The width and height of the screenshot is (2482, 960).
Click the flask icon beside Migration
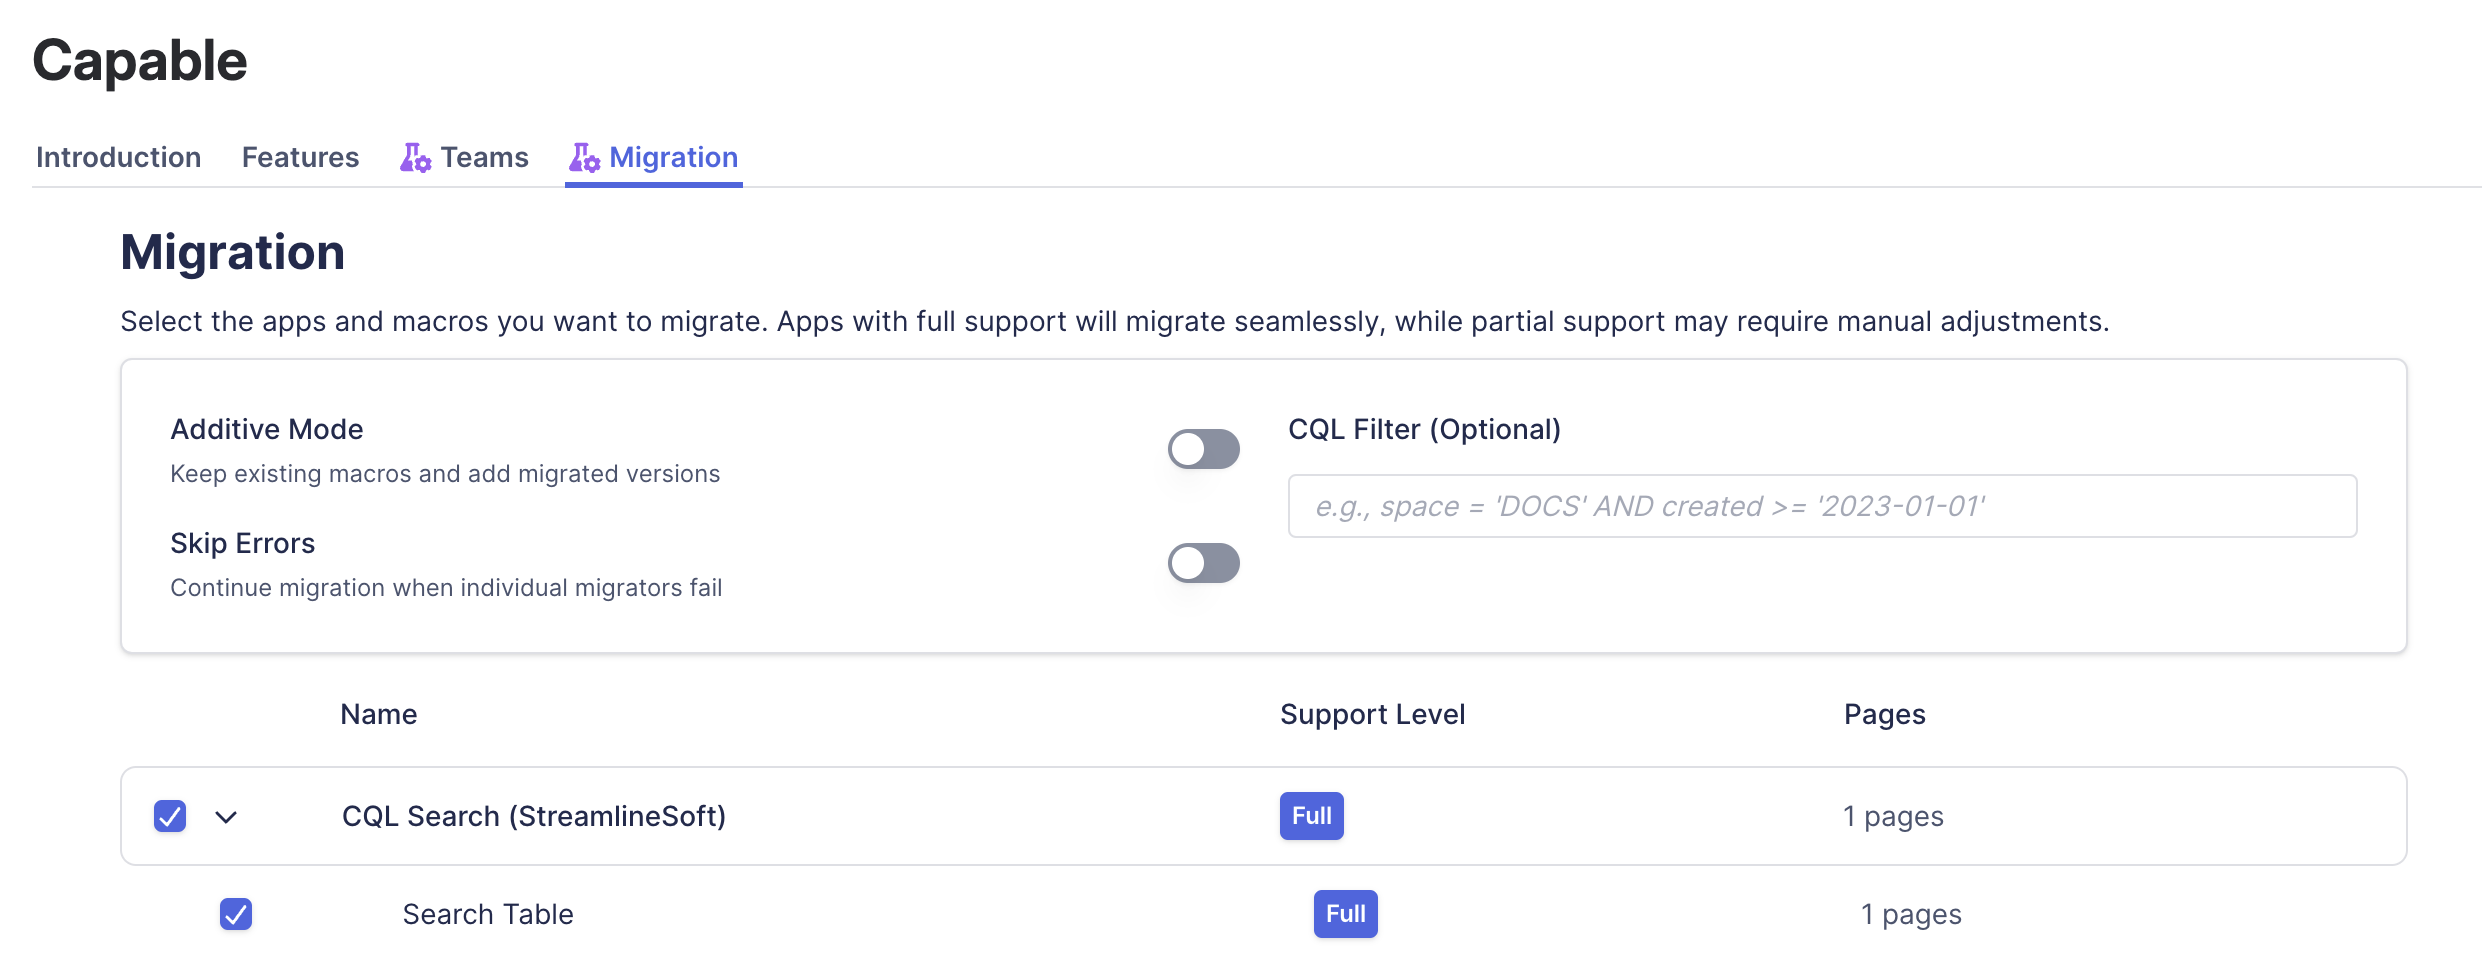click(x=584, y=158)
